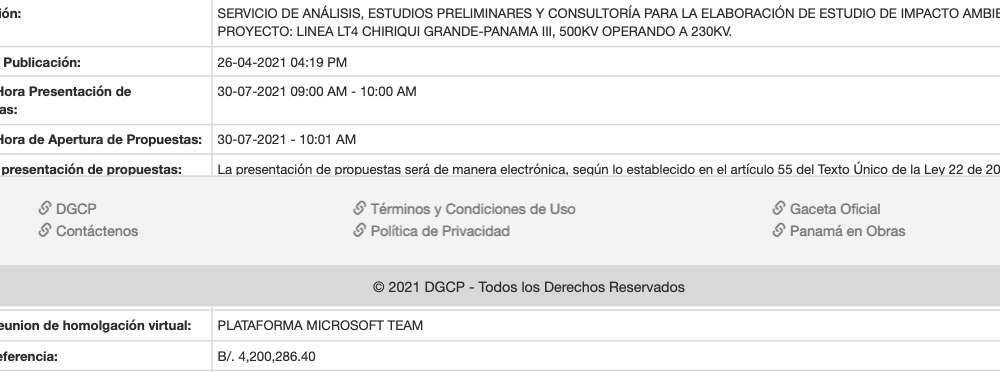The height and width of the screenshot is (372, 1000).
Task: Click the 30-07-2021 - 10:01 AM opening time
Action: (286, 139)
